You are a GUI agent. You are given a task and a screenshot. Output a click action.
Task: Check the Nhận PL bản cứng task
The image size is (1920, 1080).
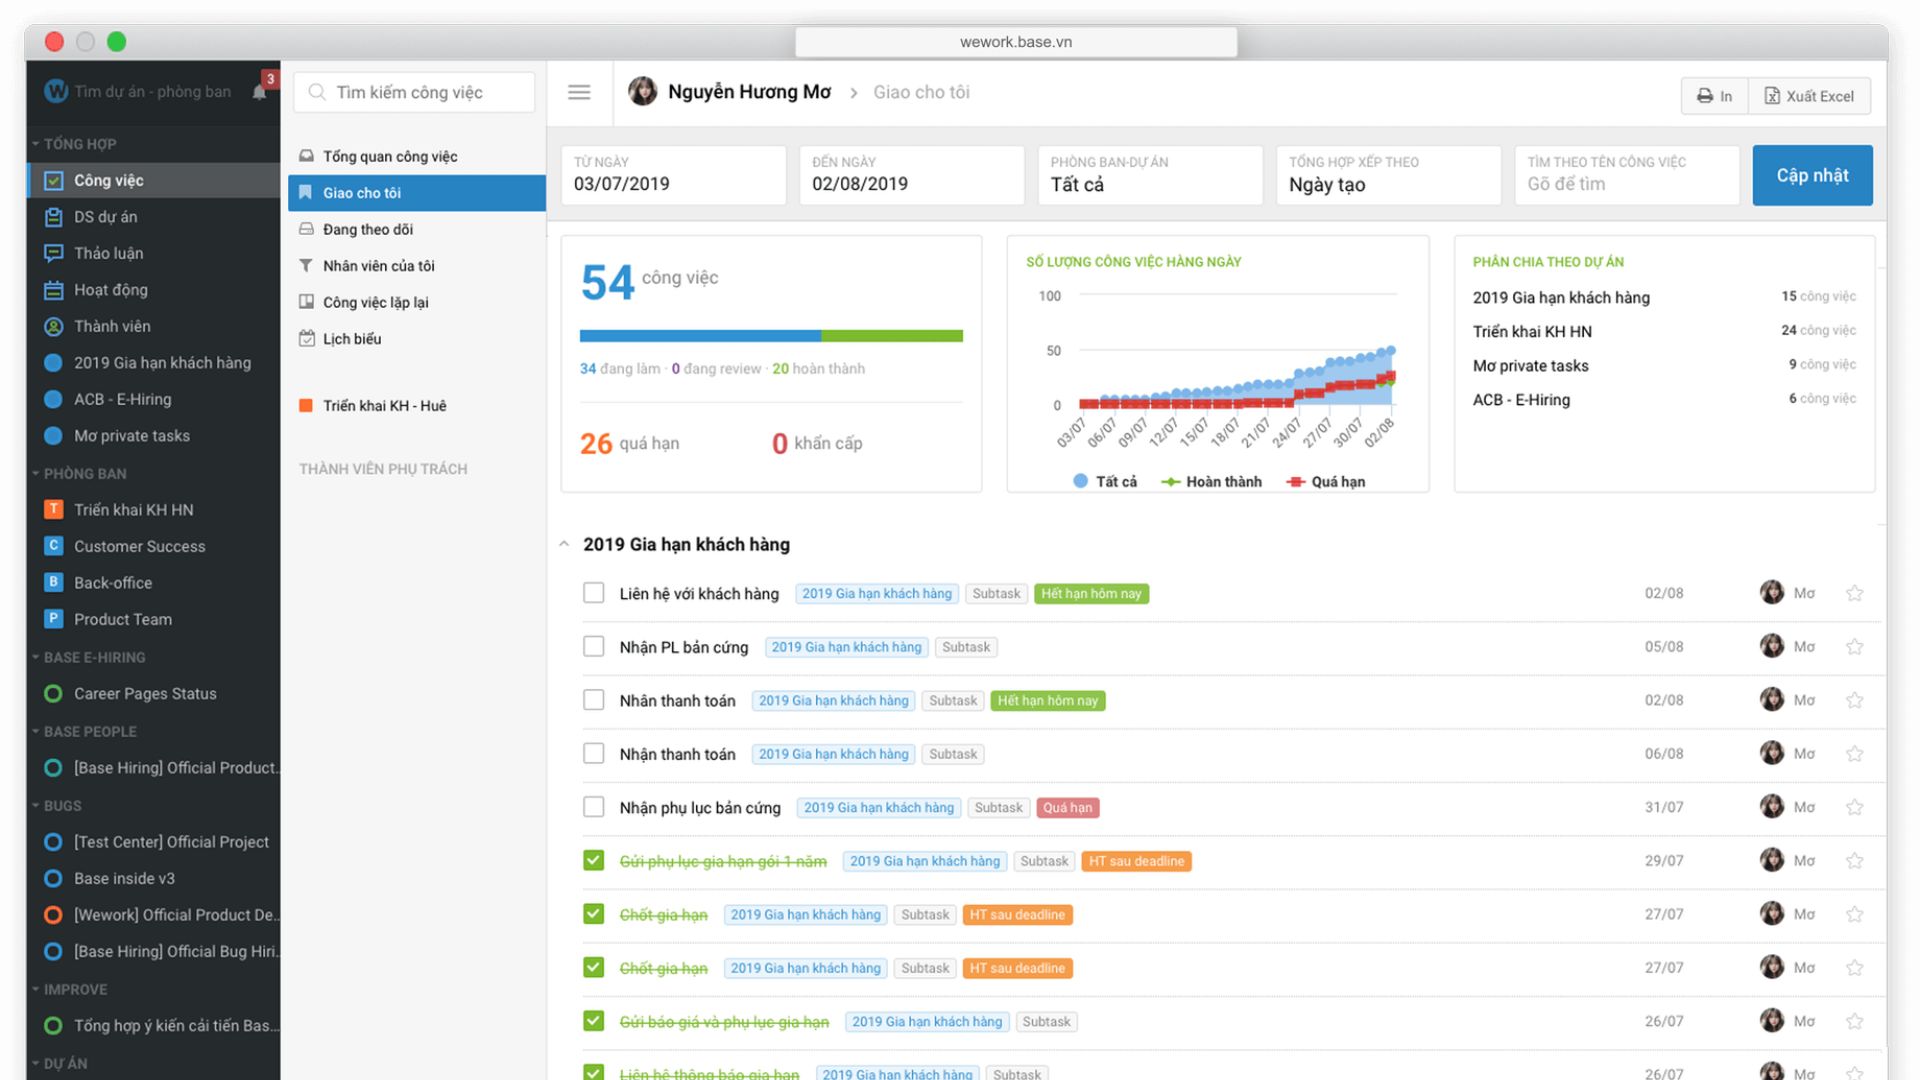594,647
